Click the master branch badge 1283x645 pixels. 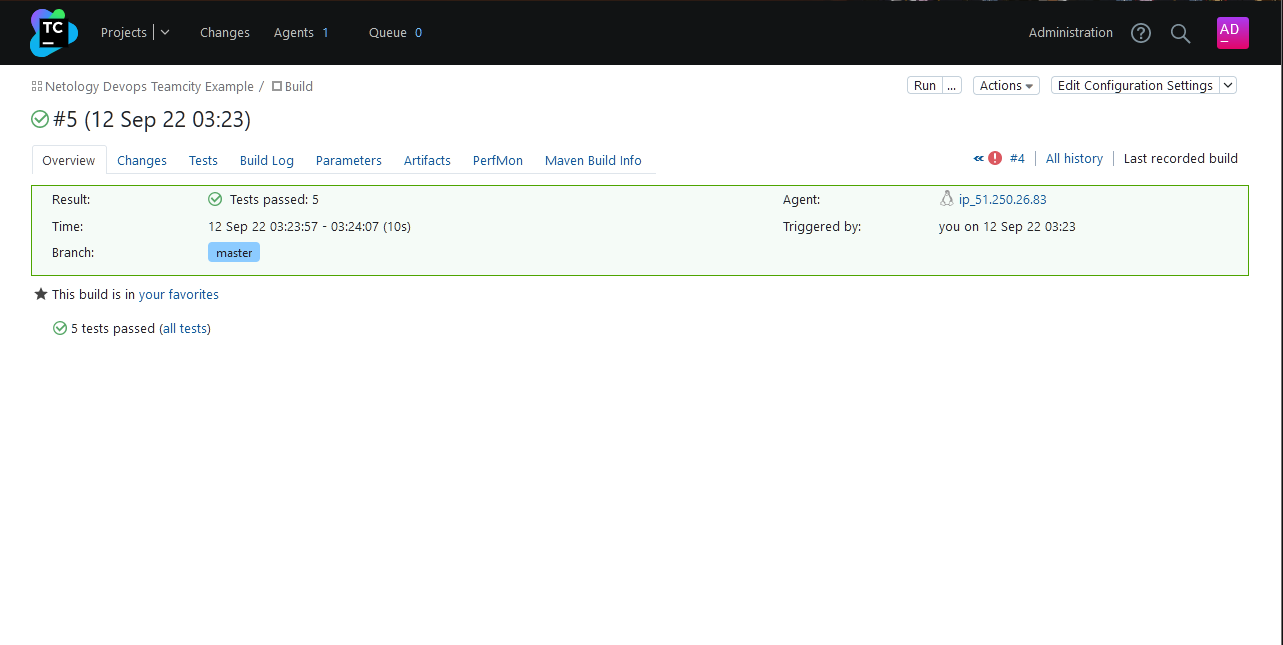click(233, 252)
